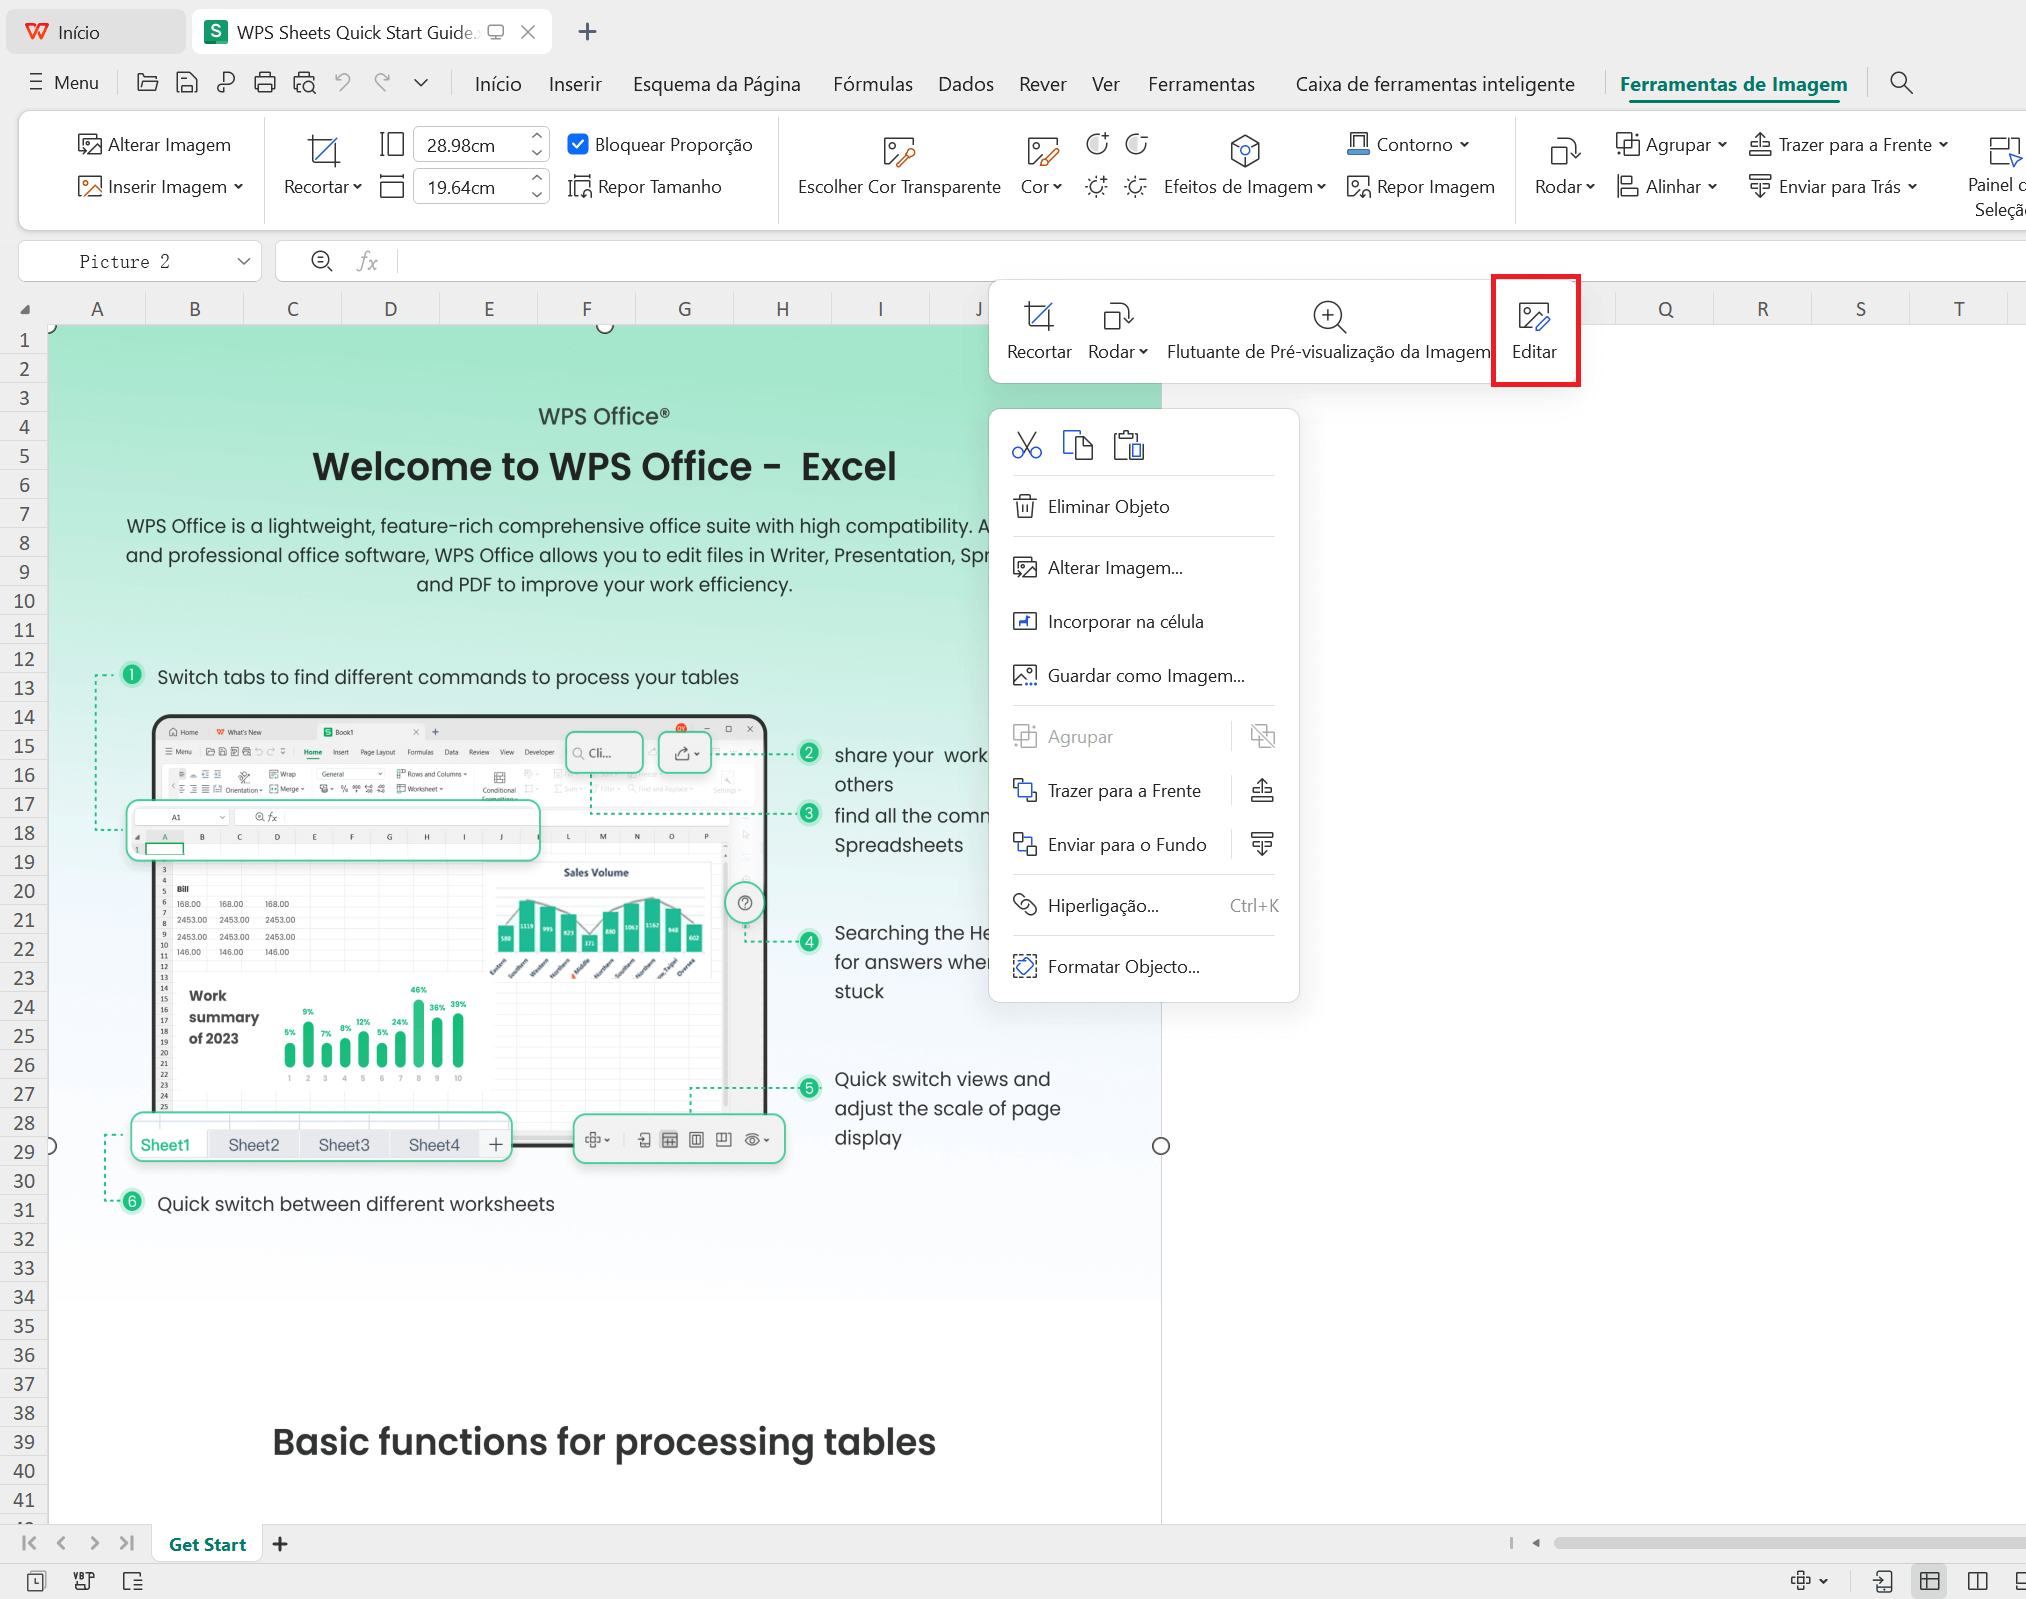Open Rodar dropdown in floating toolbar

1118,331
